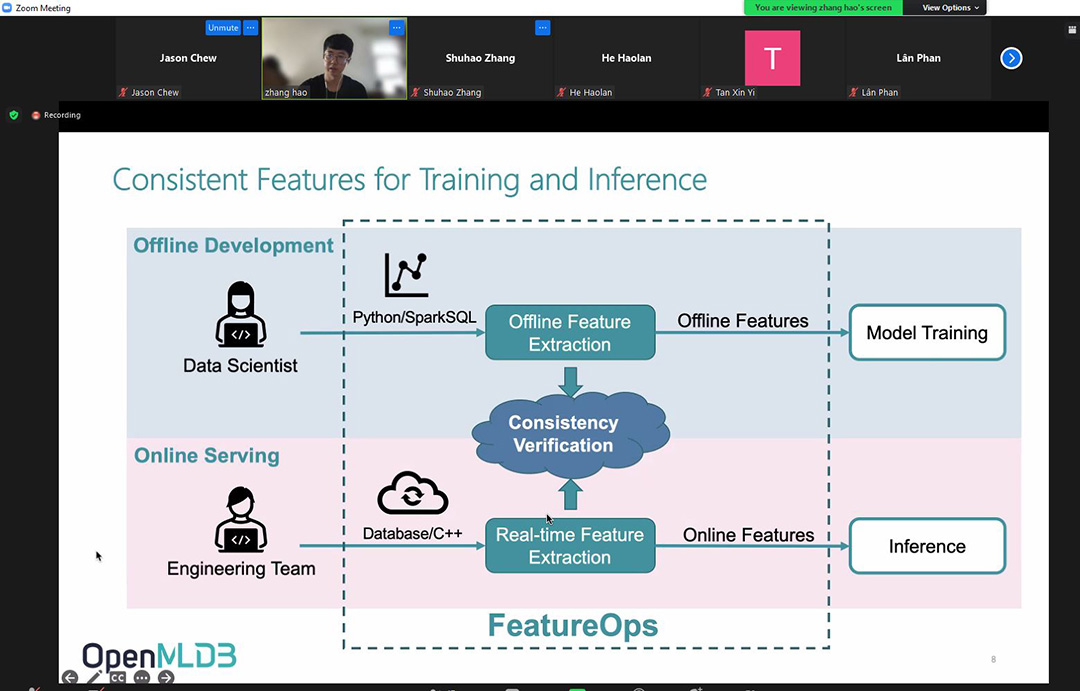Image resolution: width=1080 pixels, height=691 pixels.
Task: Click the cloud sync icon above Database/C++
Action: pyautogui.click(x=413, y=493)
